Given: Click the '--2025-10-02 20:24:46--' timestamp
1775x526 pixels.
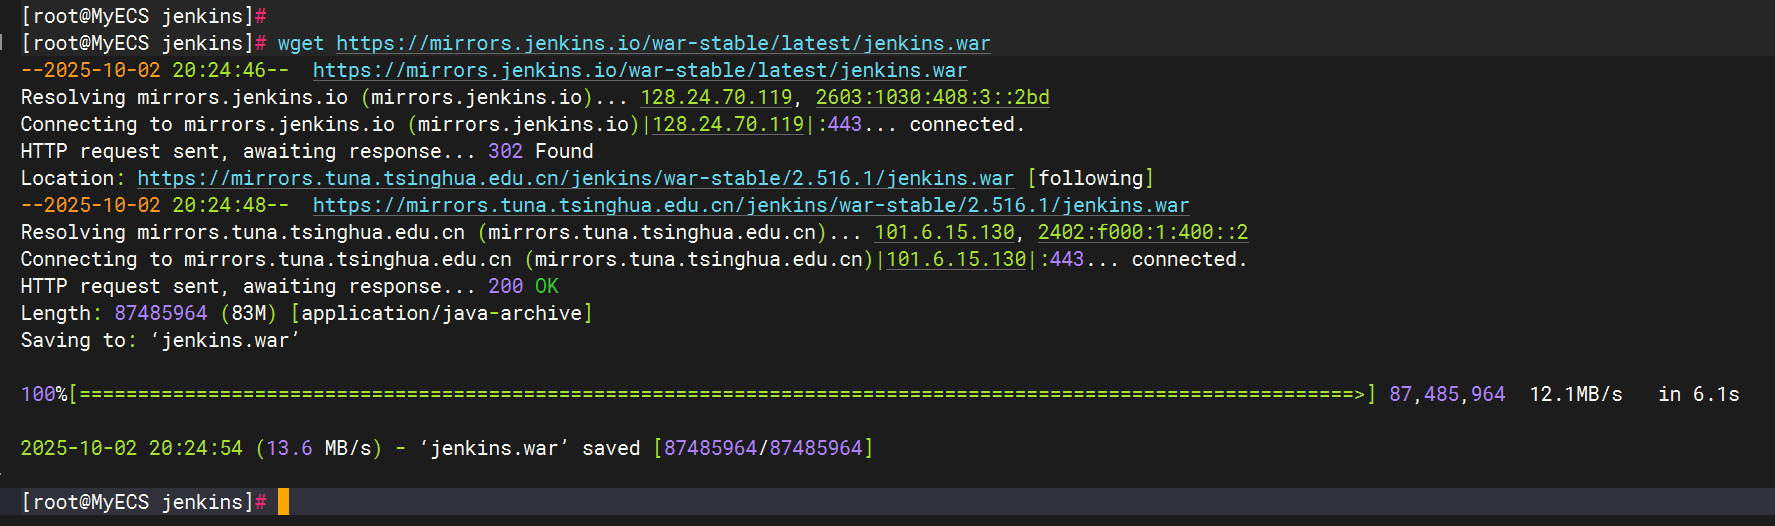Looking at the screenshot, I should click(x=155, y=70).
